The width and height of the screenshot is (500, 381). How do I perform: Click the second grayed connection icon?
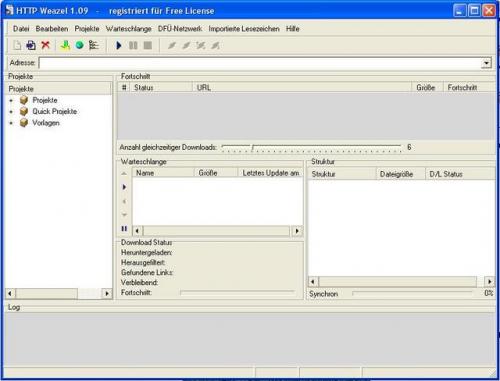(186, 45)
